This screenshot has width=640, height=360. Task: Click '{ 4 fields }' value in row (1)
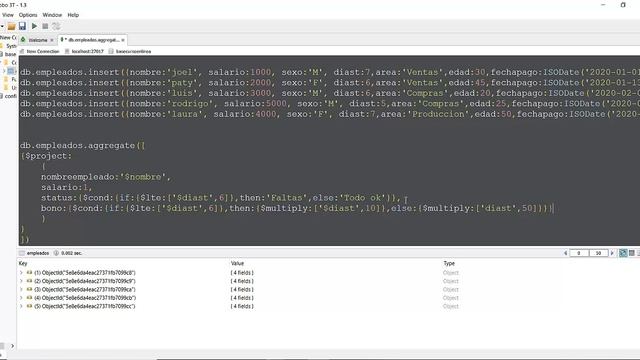pyautogui.click(x=242, y=273)
